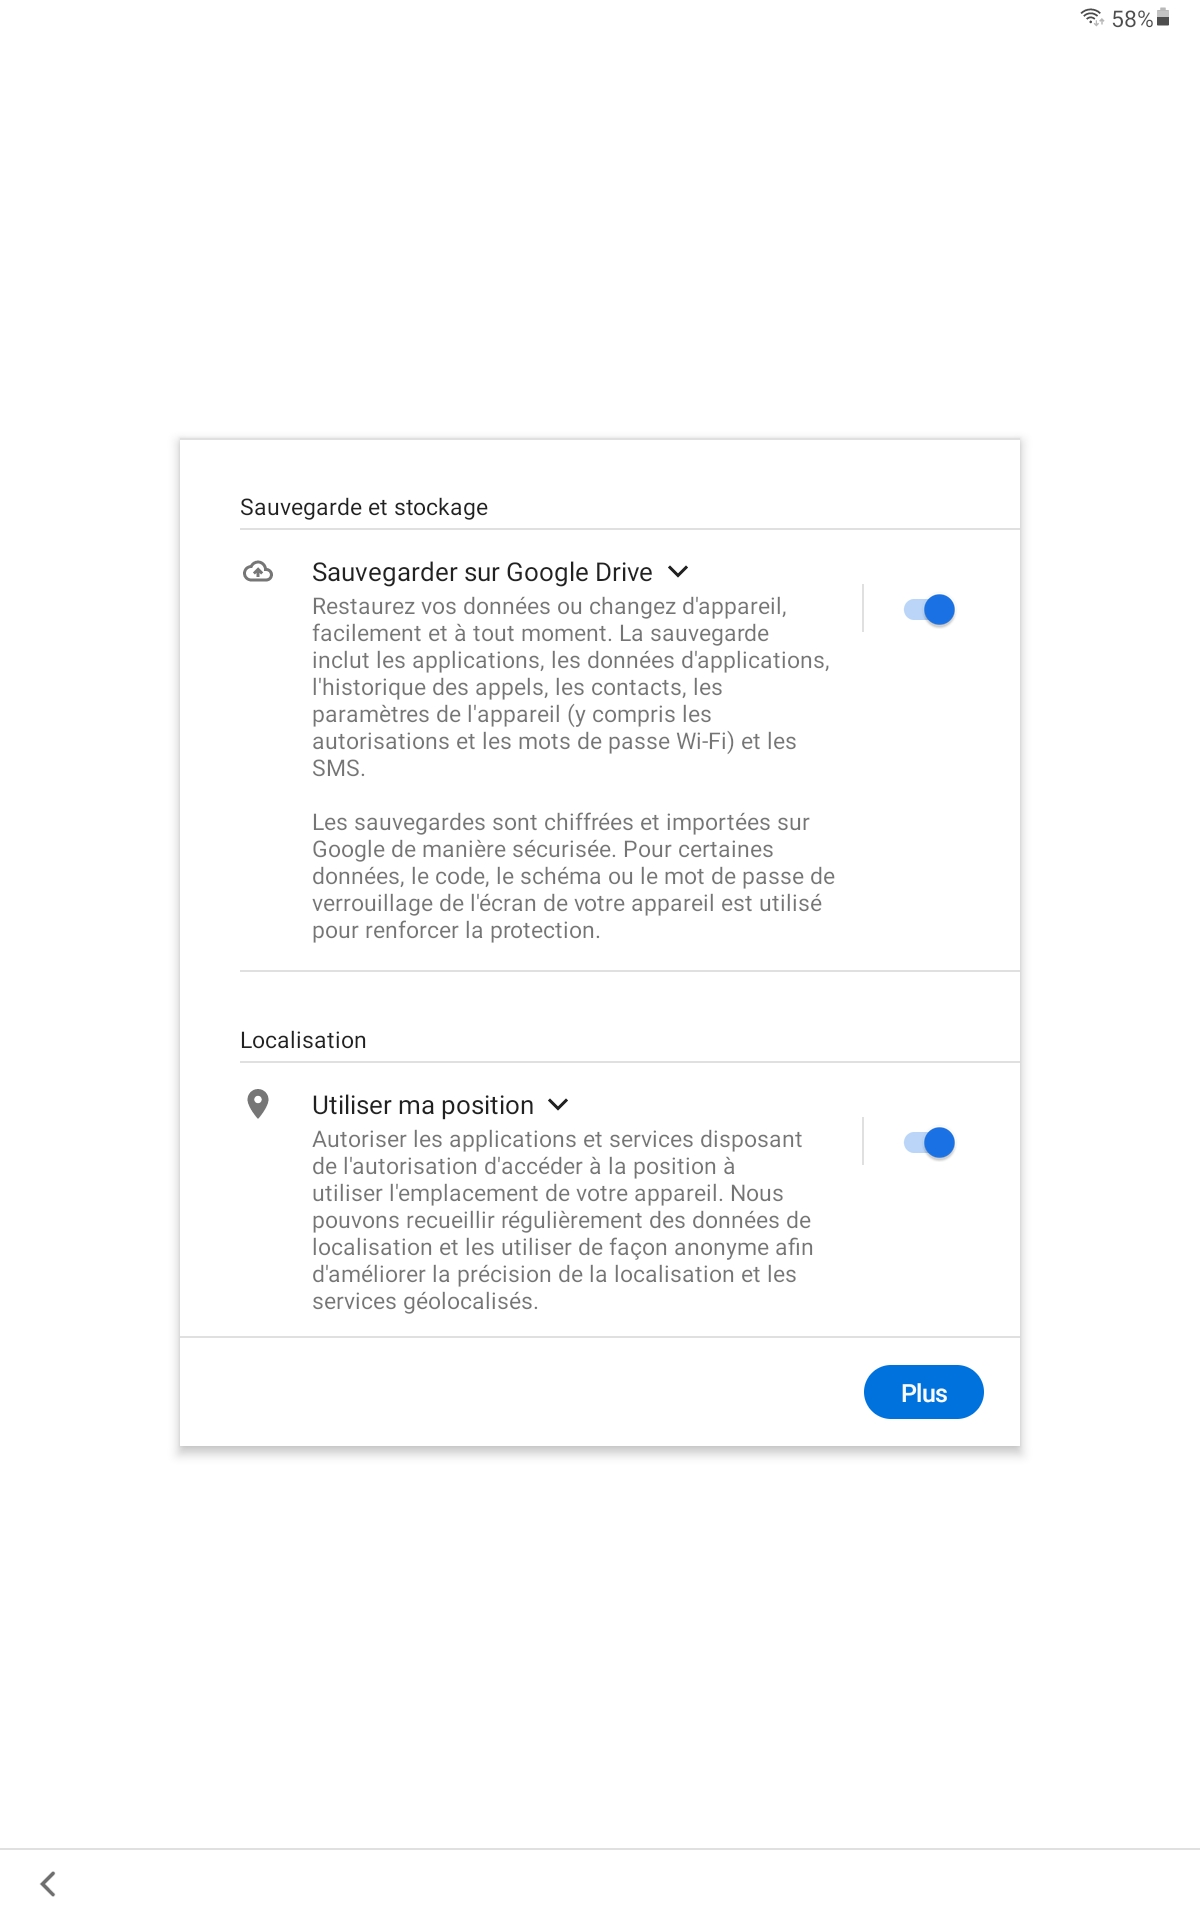The image size is (1200, 1920).
Task: Tap the 'Autoriser les applications' location description
Action: click(x=562, y=1220)
